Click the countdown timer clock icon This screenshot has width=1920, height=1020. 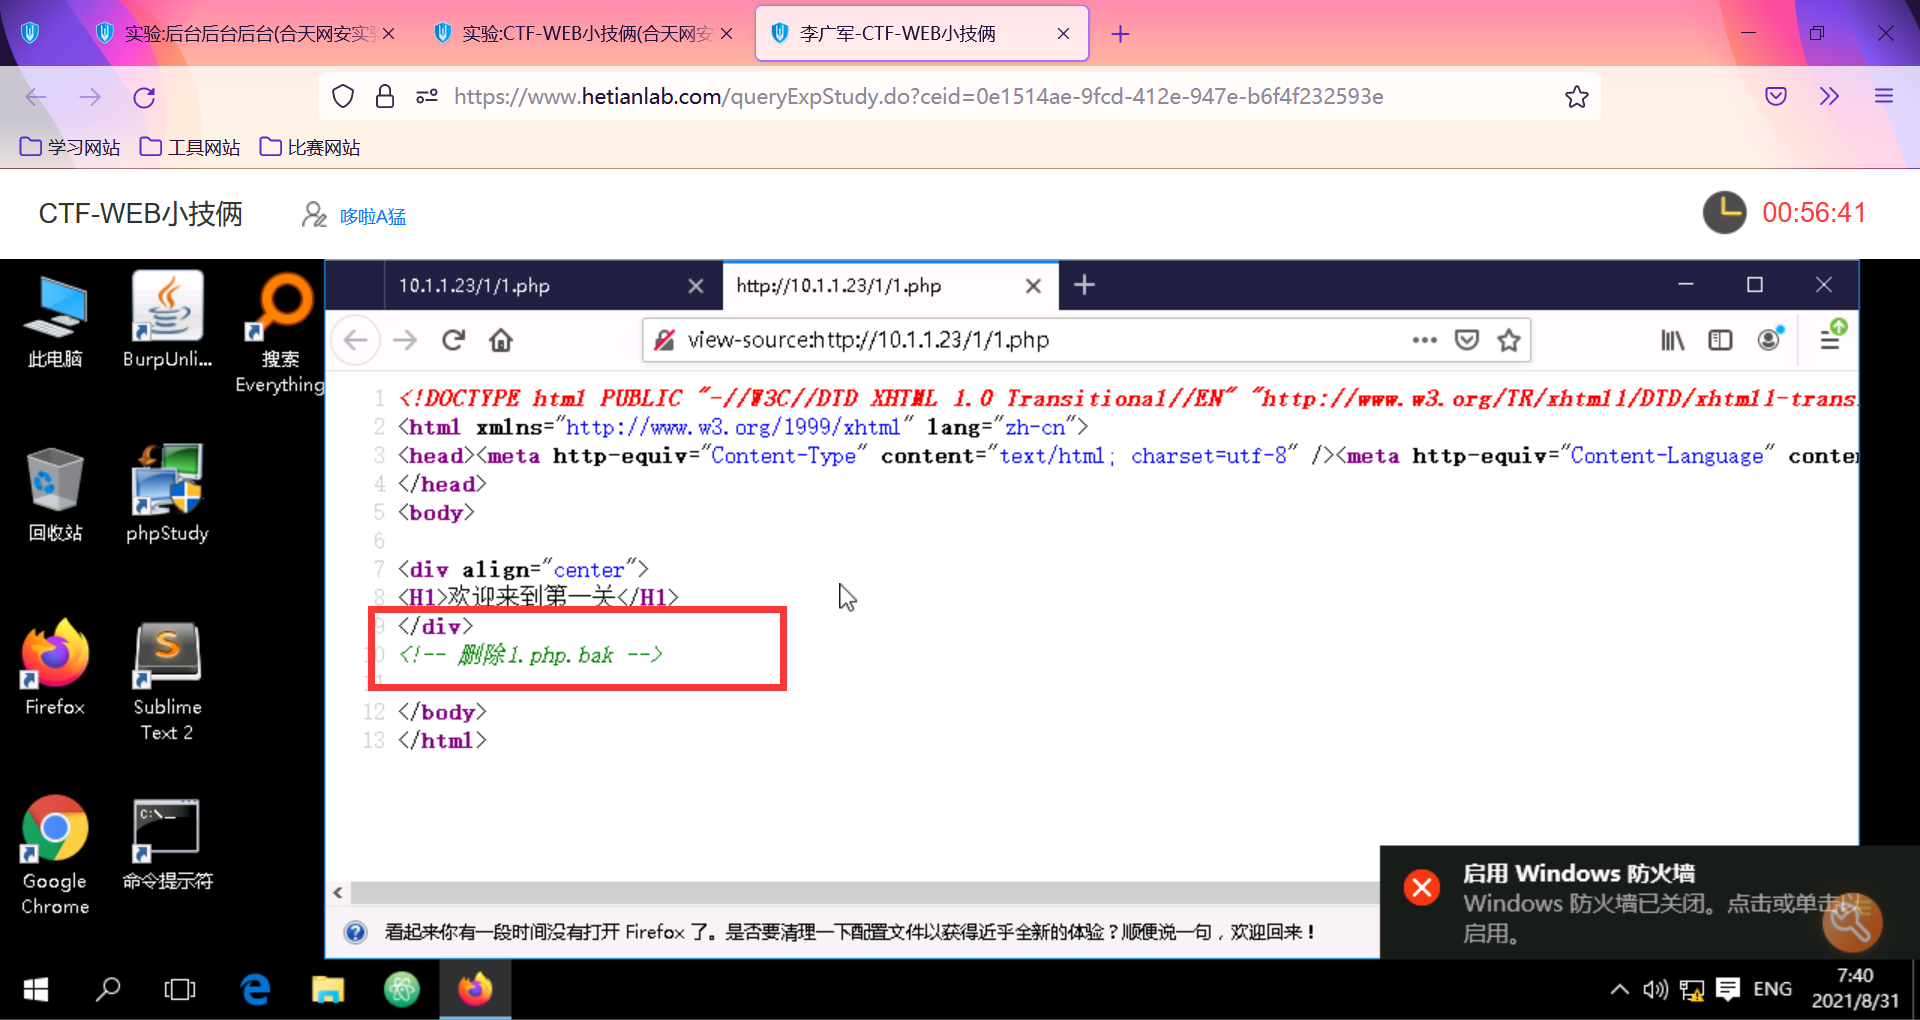(1724, 213)
